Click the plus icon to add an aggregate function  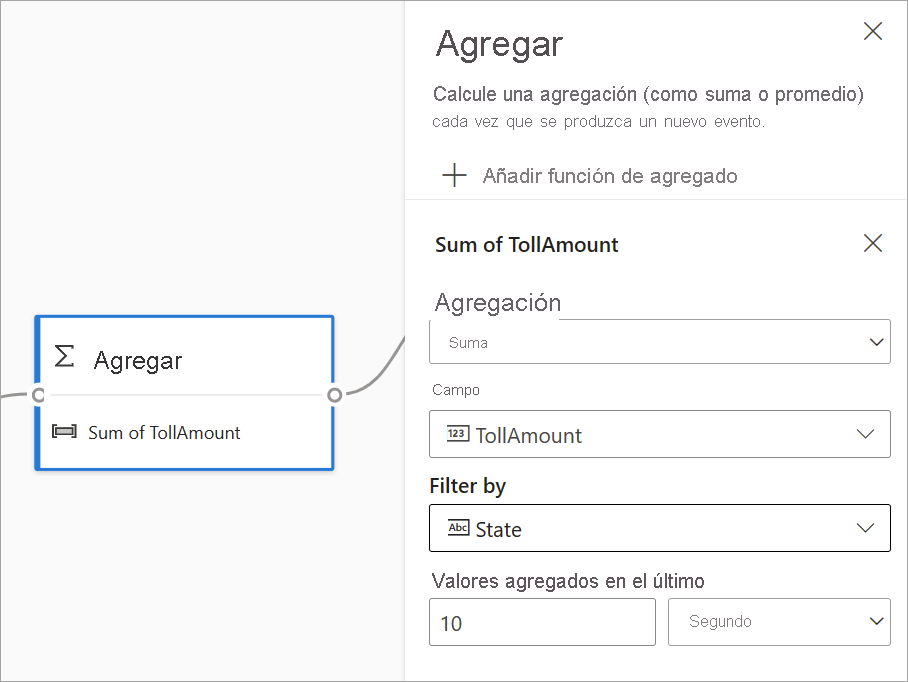coord(454,175)
